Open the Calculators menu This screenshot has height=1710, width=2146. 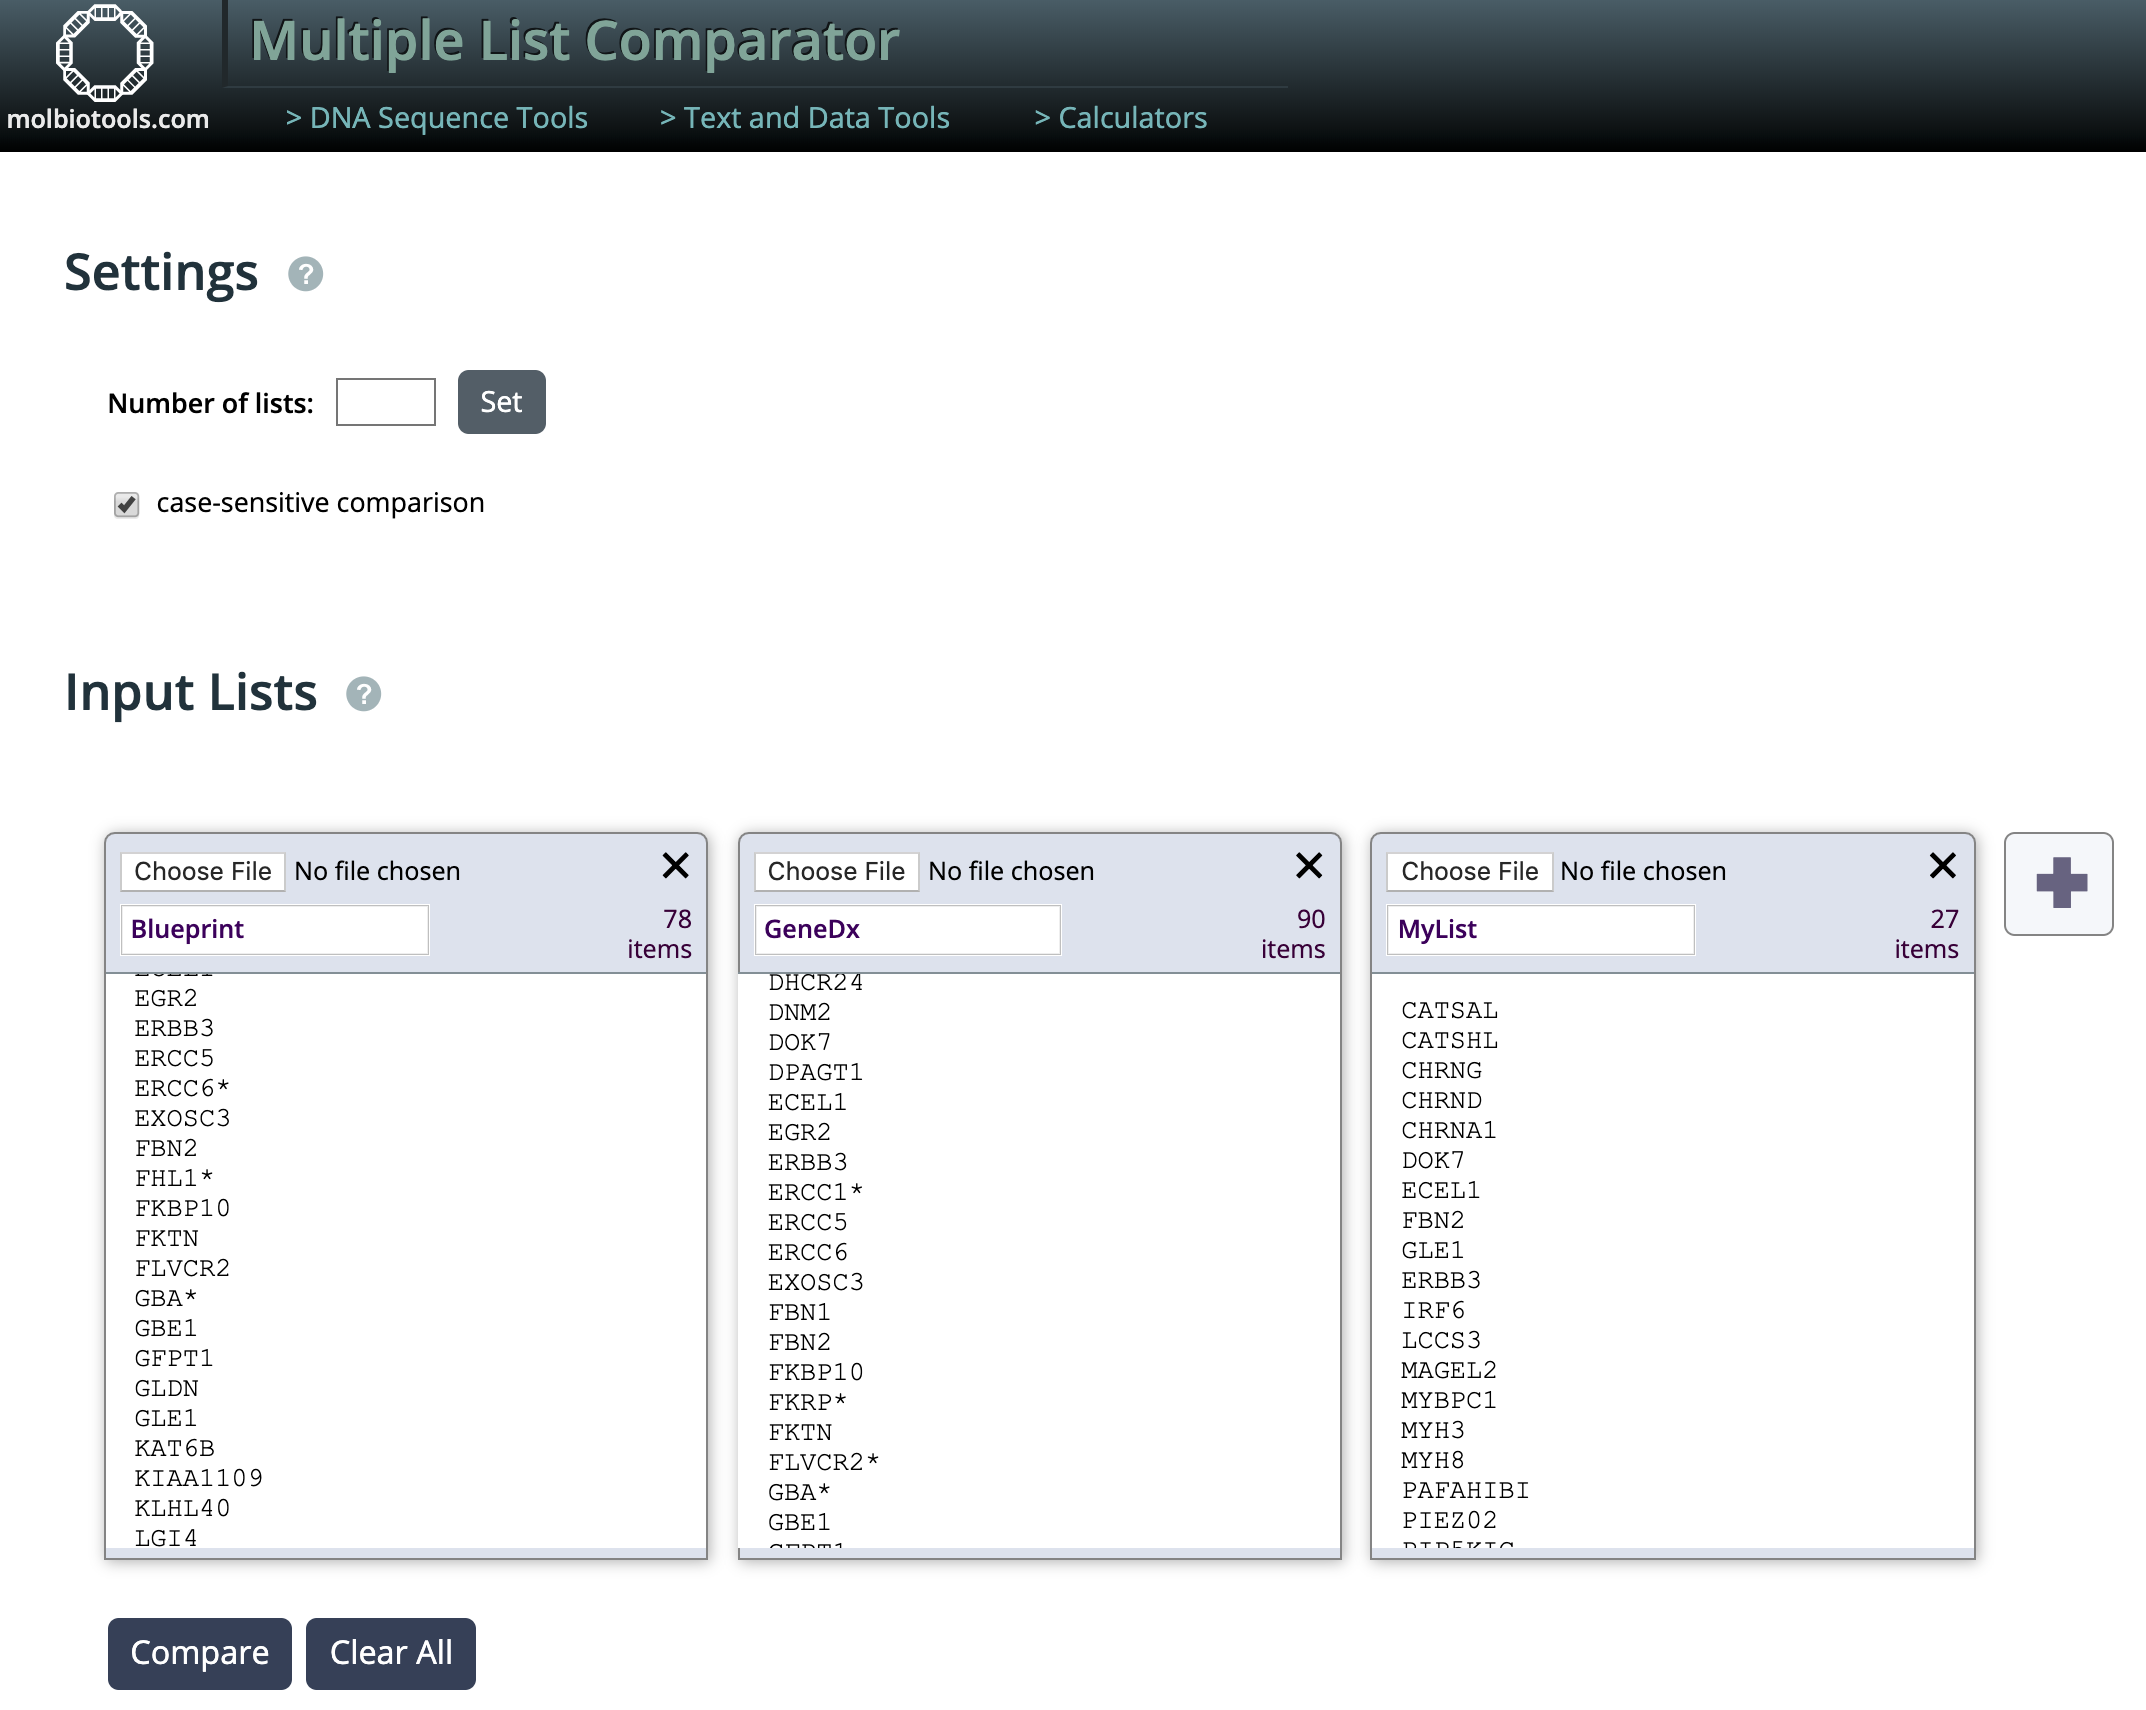tap(1120, 118)
